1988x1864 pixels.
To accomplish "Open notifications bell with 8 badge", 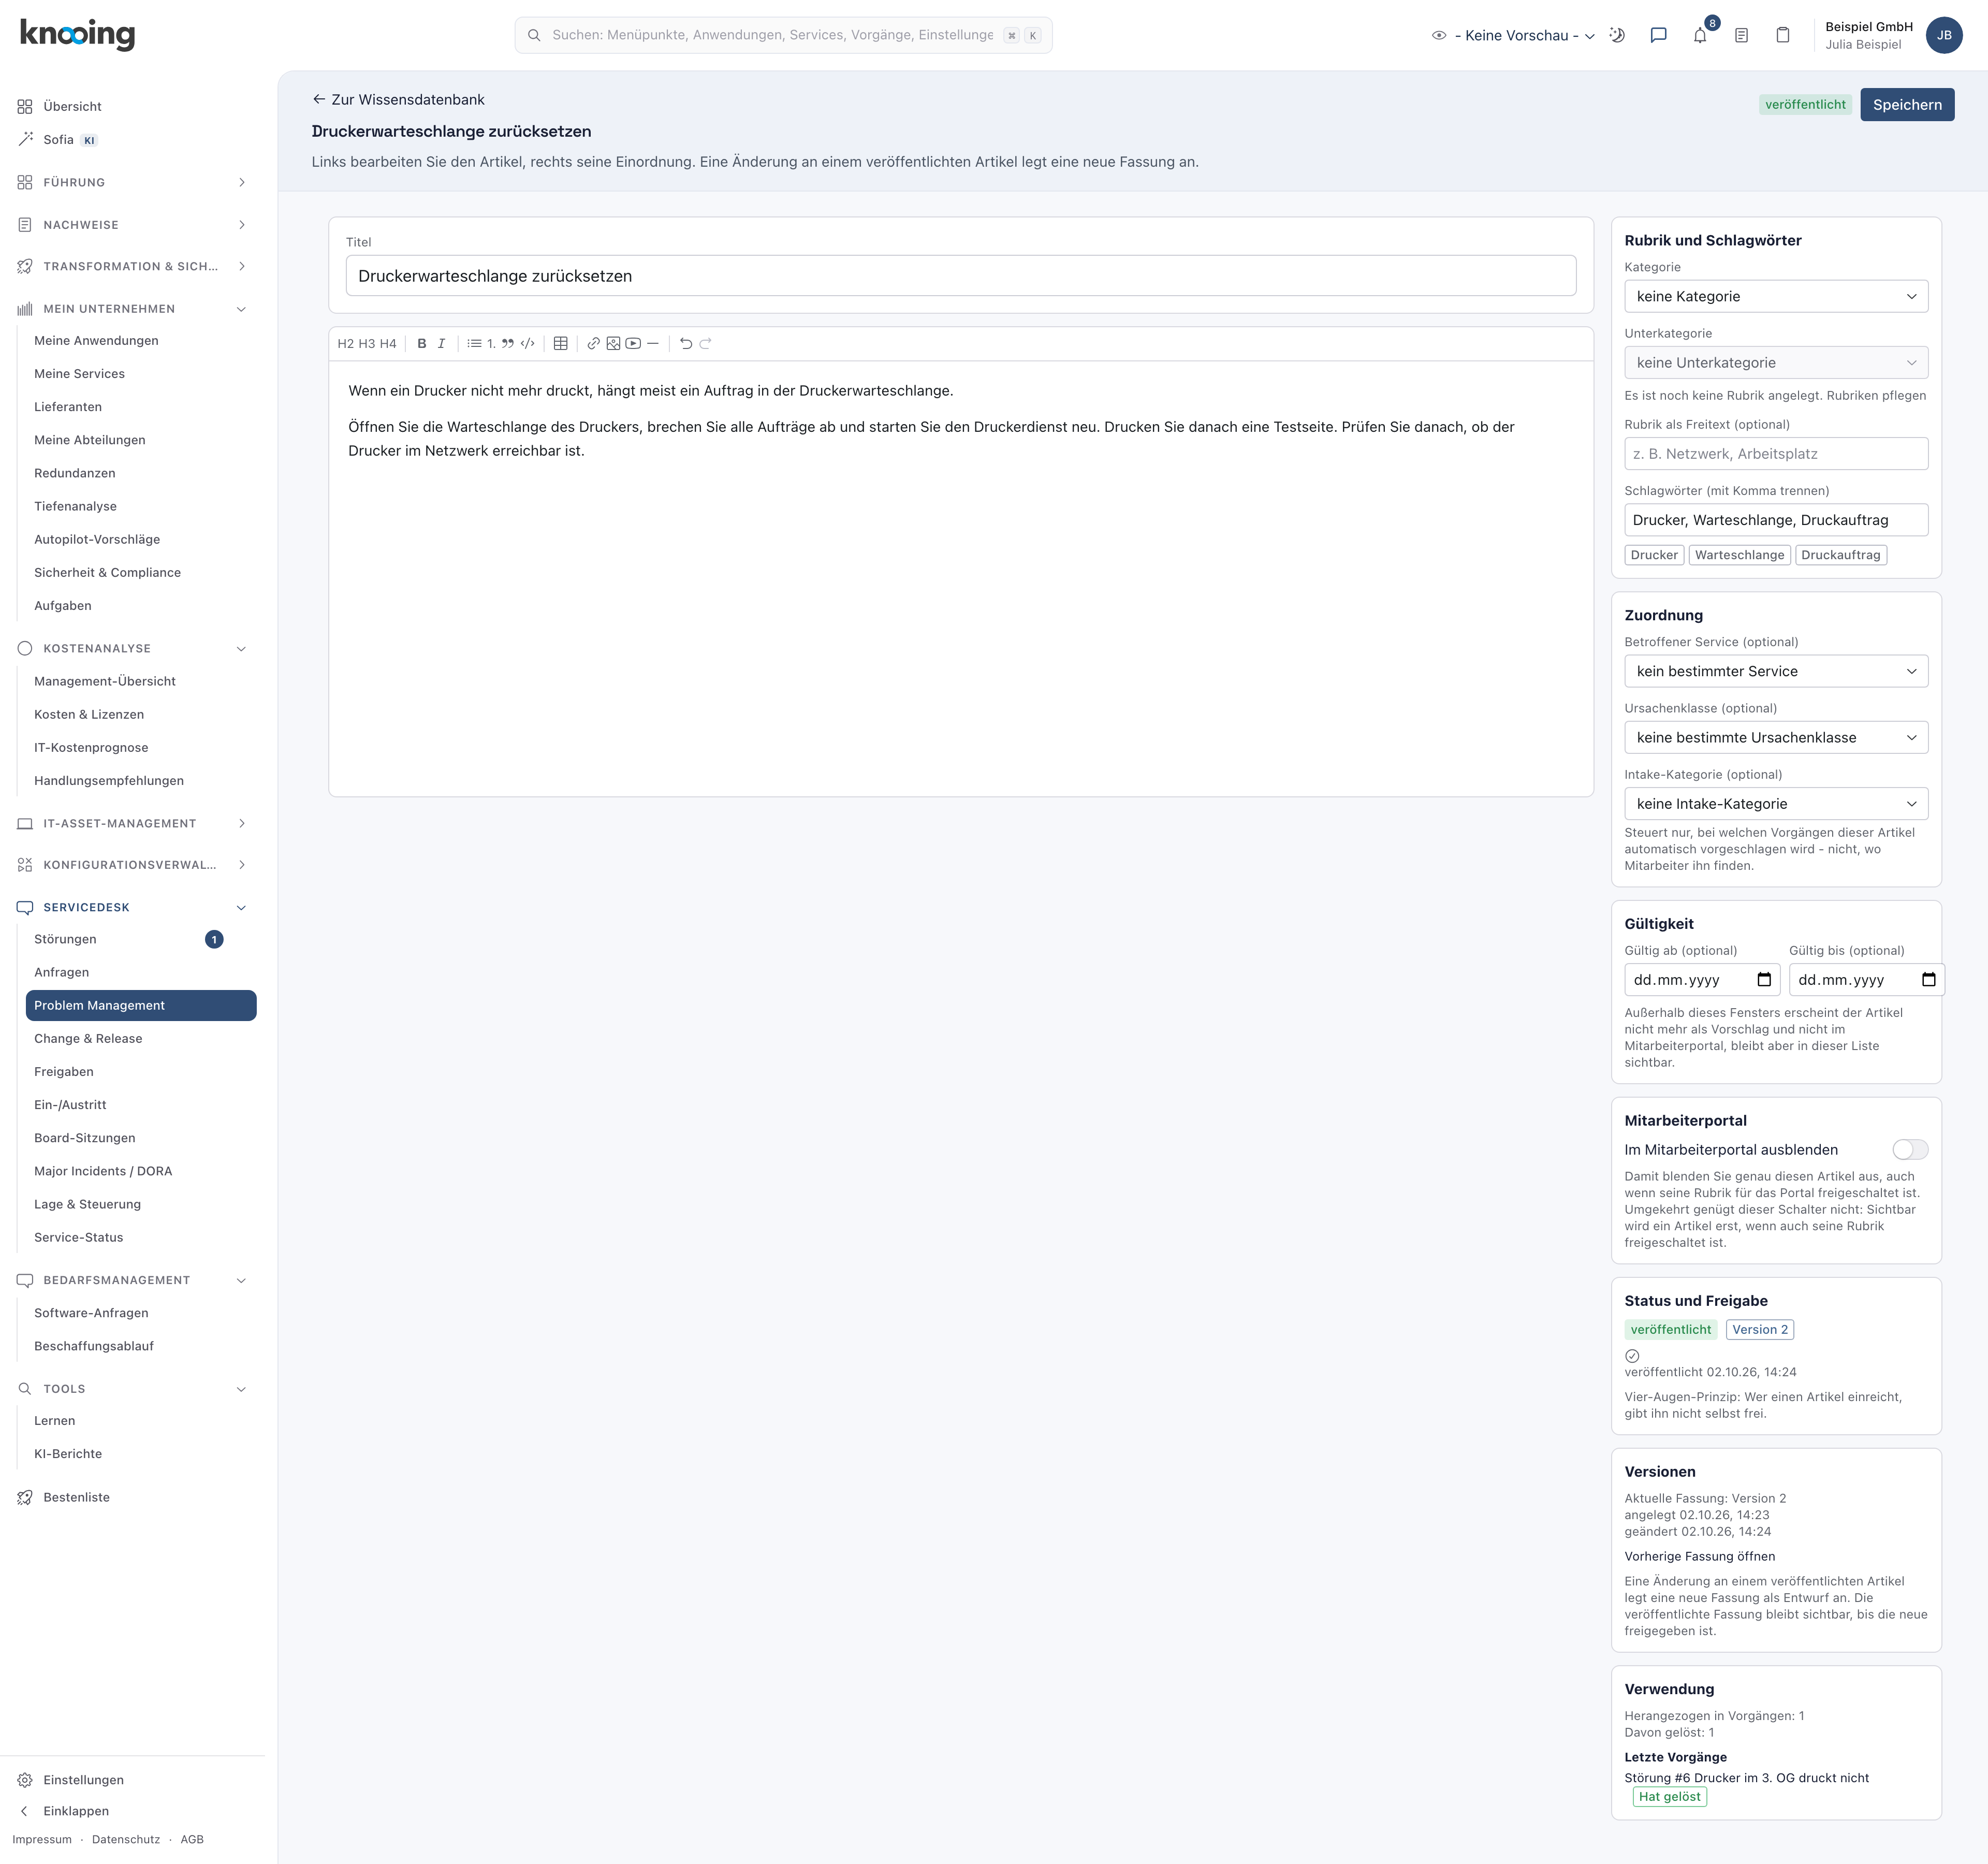I will (x=1700, y=35).
